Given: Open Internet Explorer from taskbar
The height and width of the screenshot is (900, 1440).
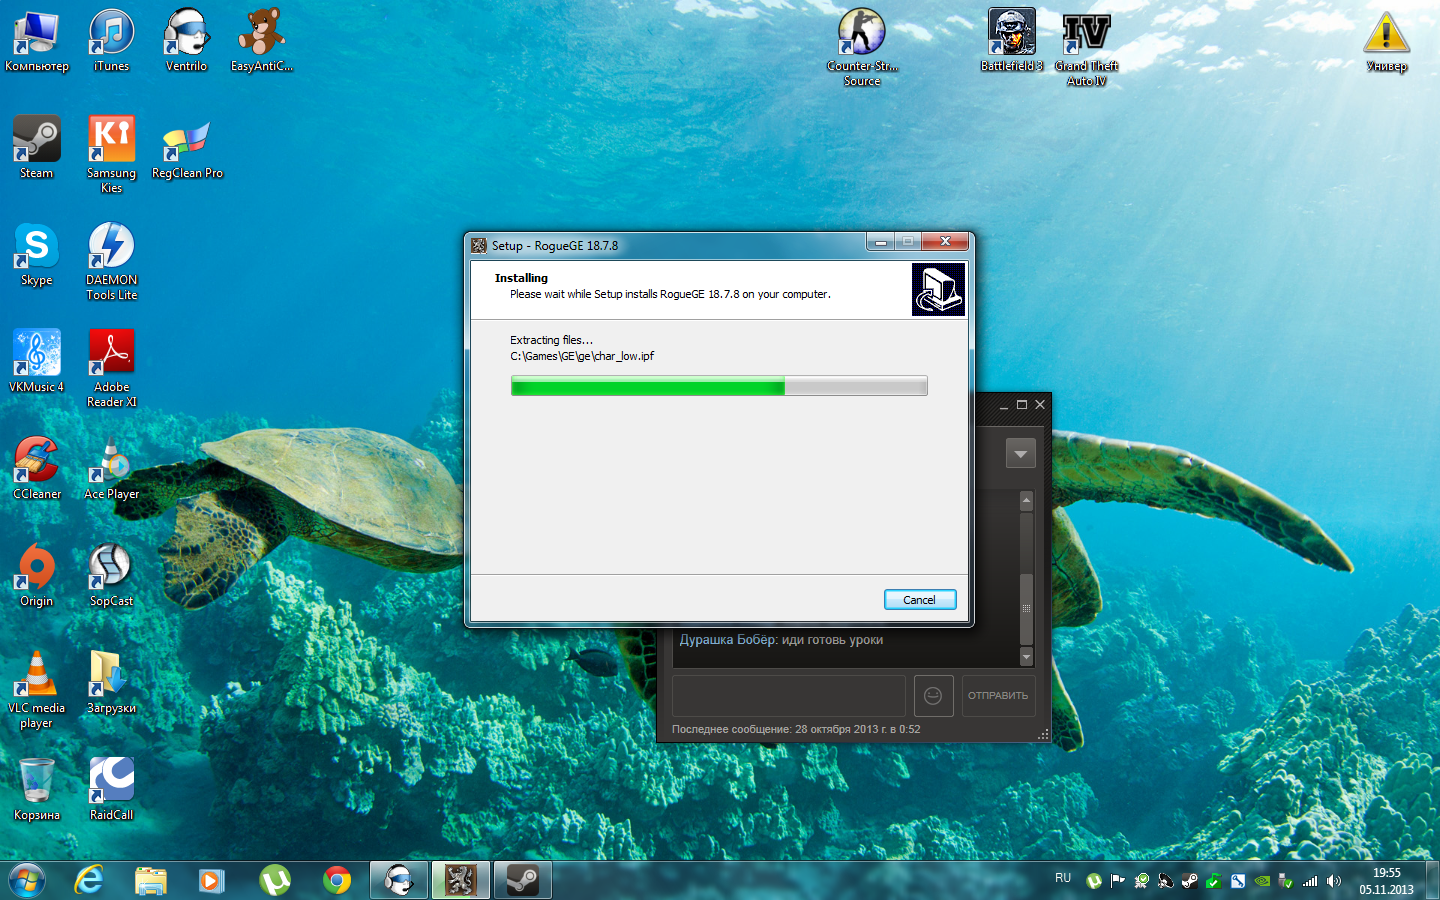Looking at the screenshot, I should (x=89, y=880).
